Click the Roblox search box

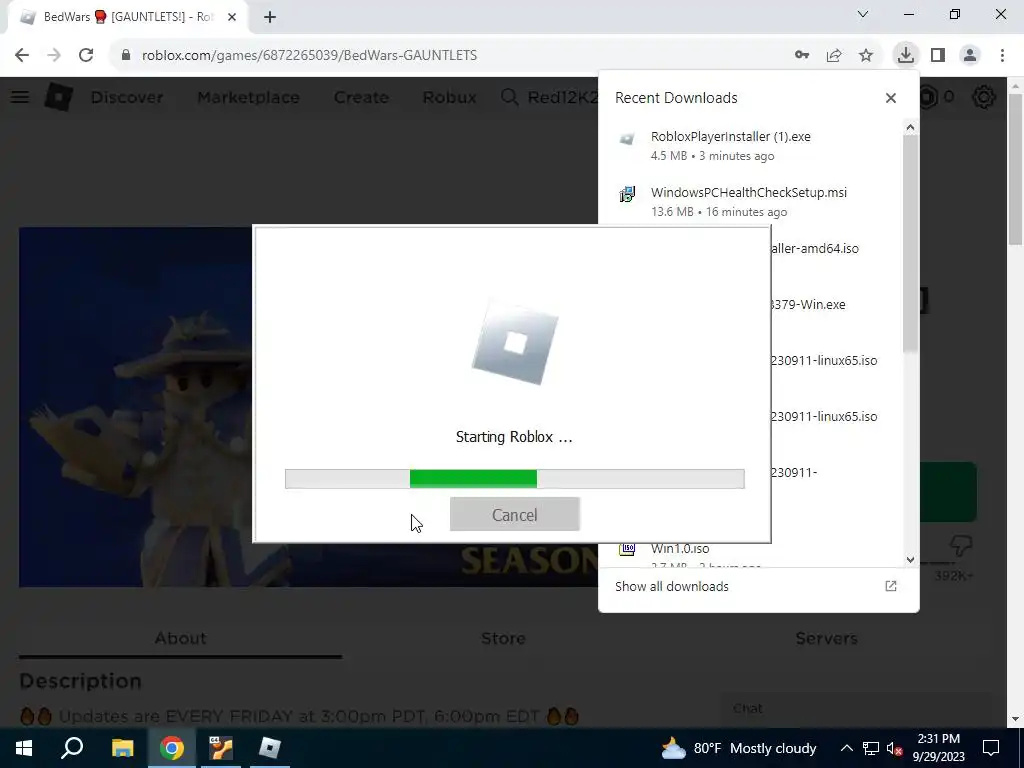[x=549, y=97]
